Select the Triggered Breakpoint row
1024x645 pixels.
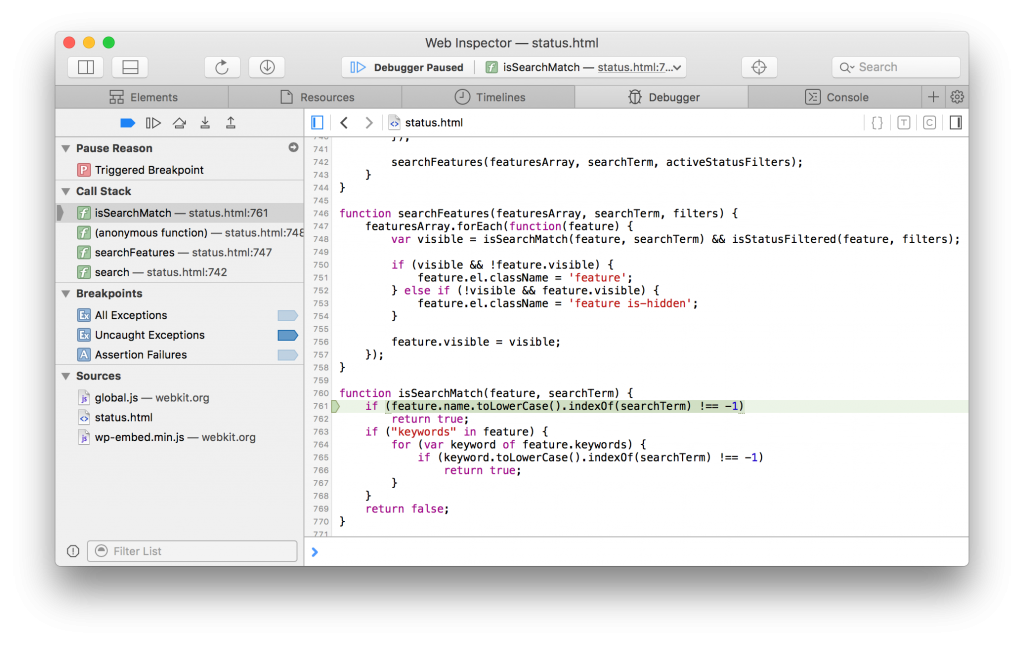(x=180, y=170)
